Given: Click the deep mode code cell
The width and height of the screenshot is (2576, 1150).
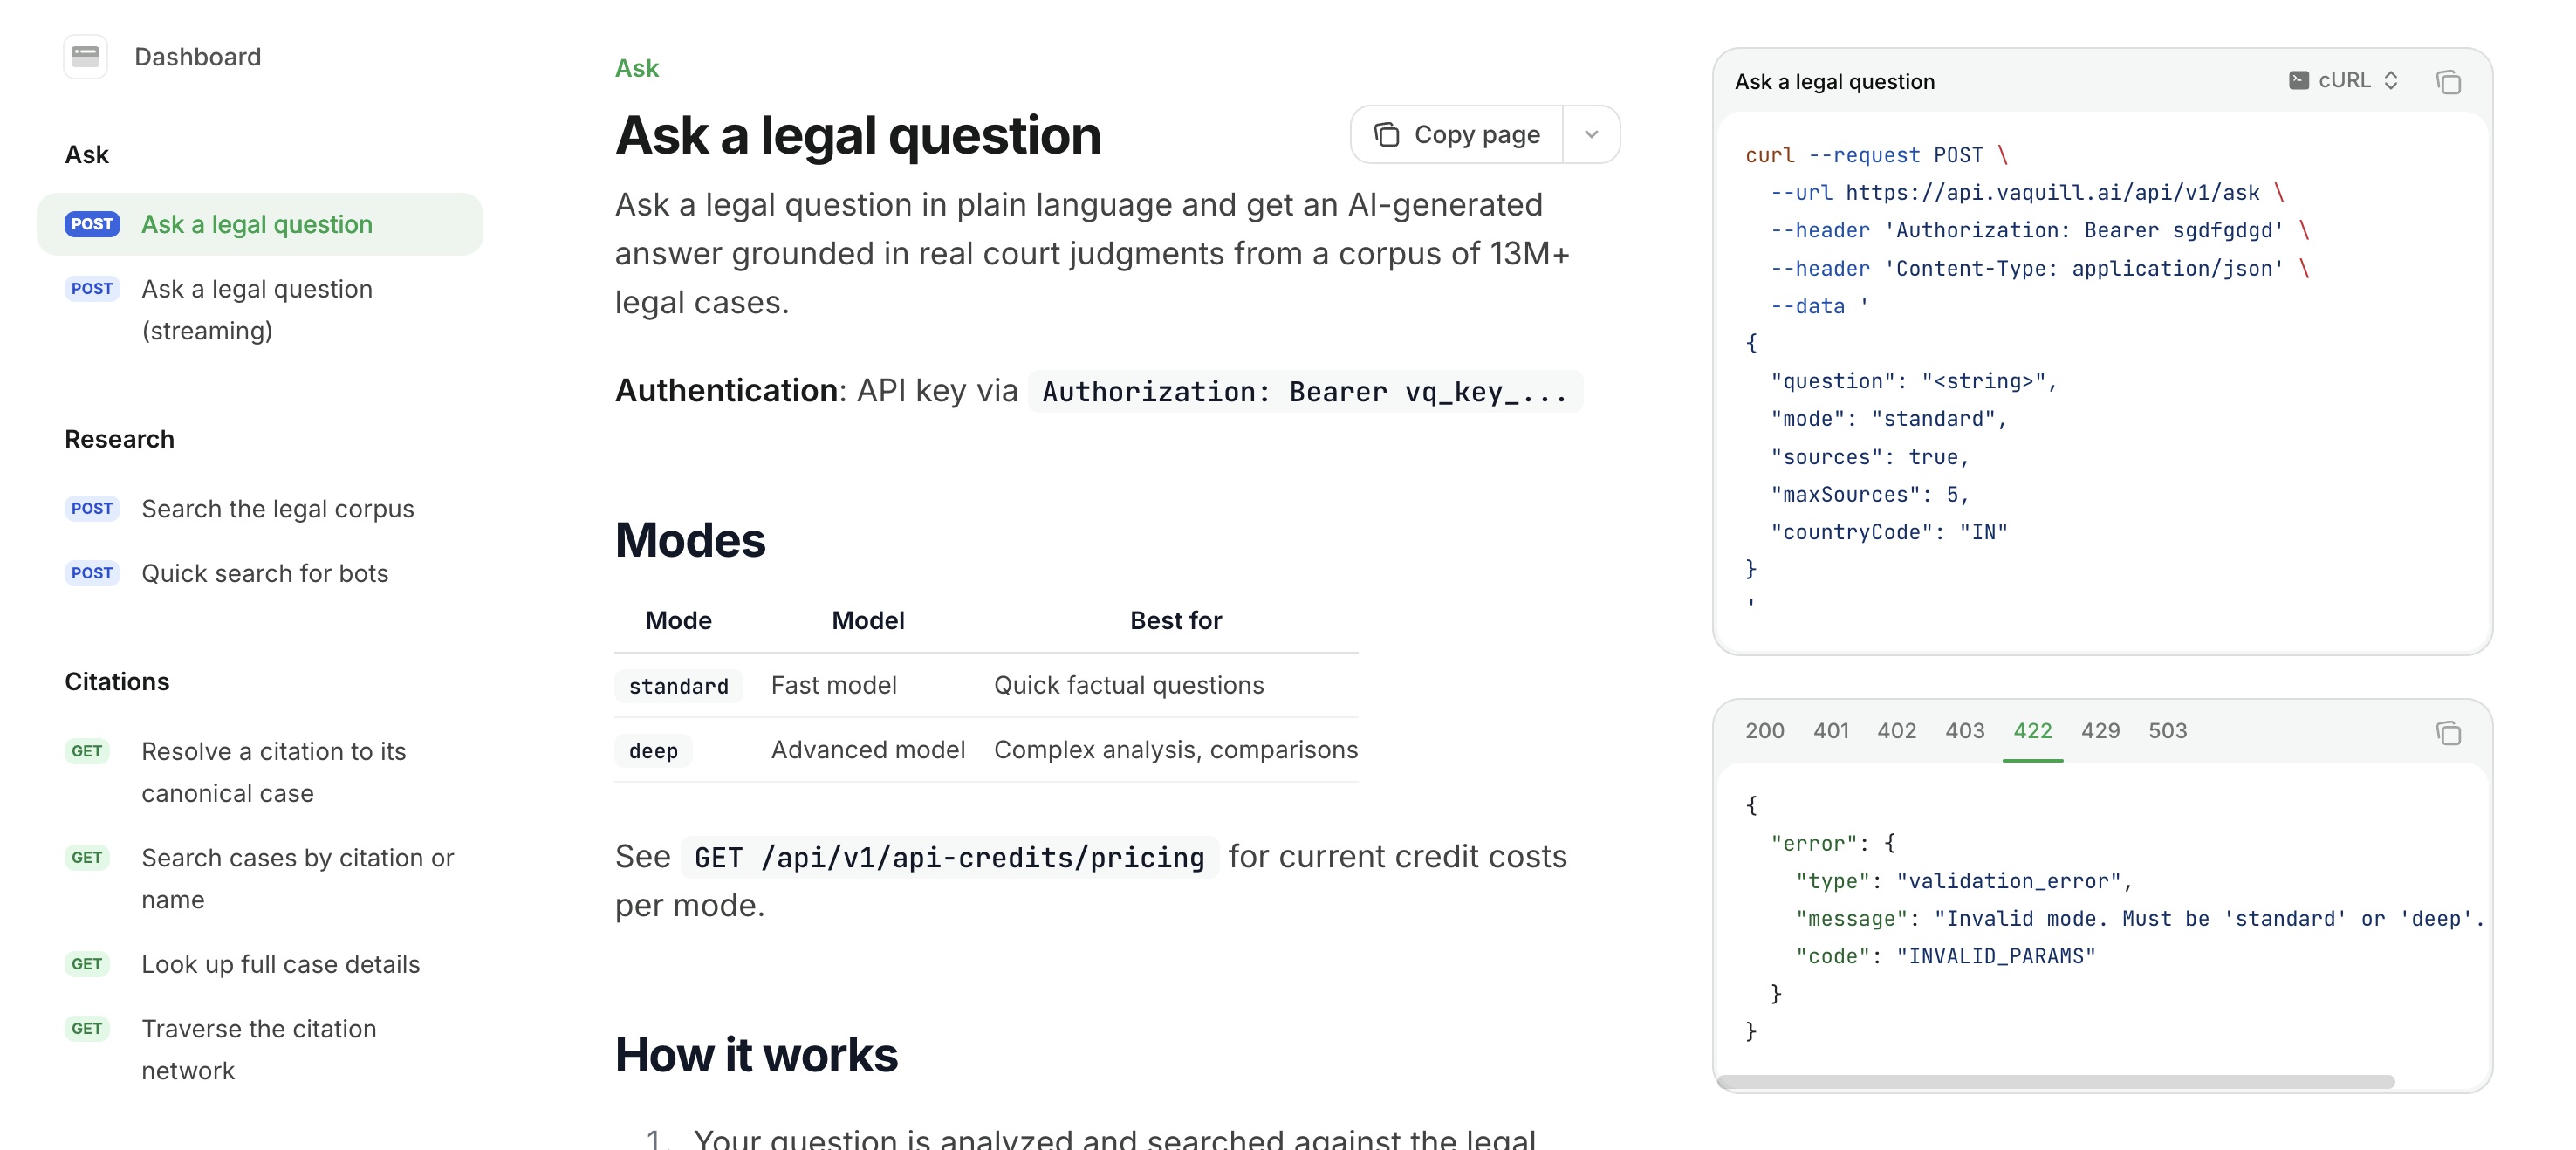Looking at the screenshot, I should [x=653, y=751].
